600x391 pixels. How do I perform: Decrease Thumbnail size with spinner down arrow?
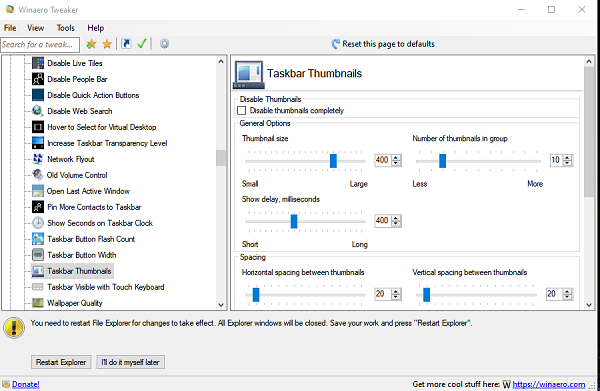click(396, 163)
